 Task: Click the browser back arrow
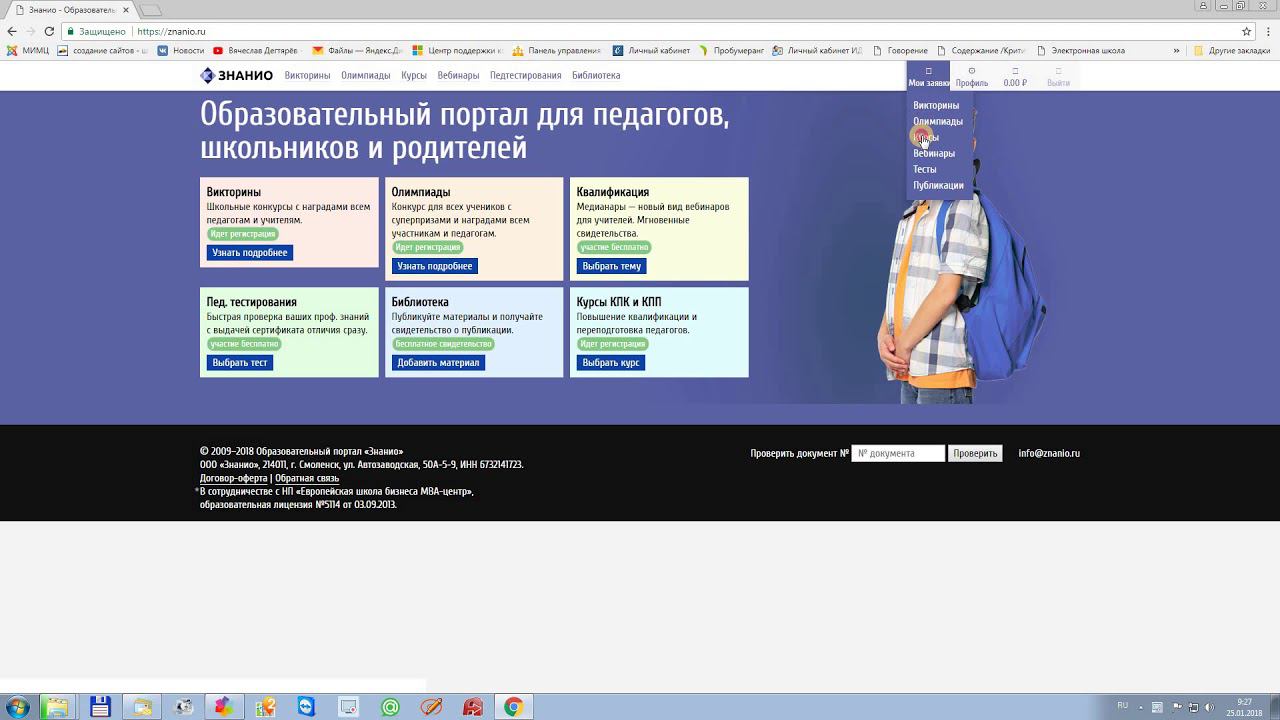[x=11, y=31]
